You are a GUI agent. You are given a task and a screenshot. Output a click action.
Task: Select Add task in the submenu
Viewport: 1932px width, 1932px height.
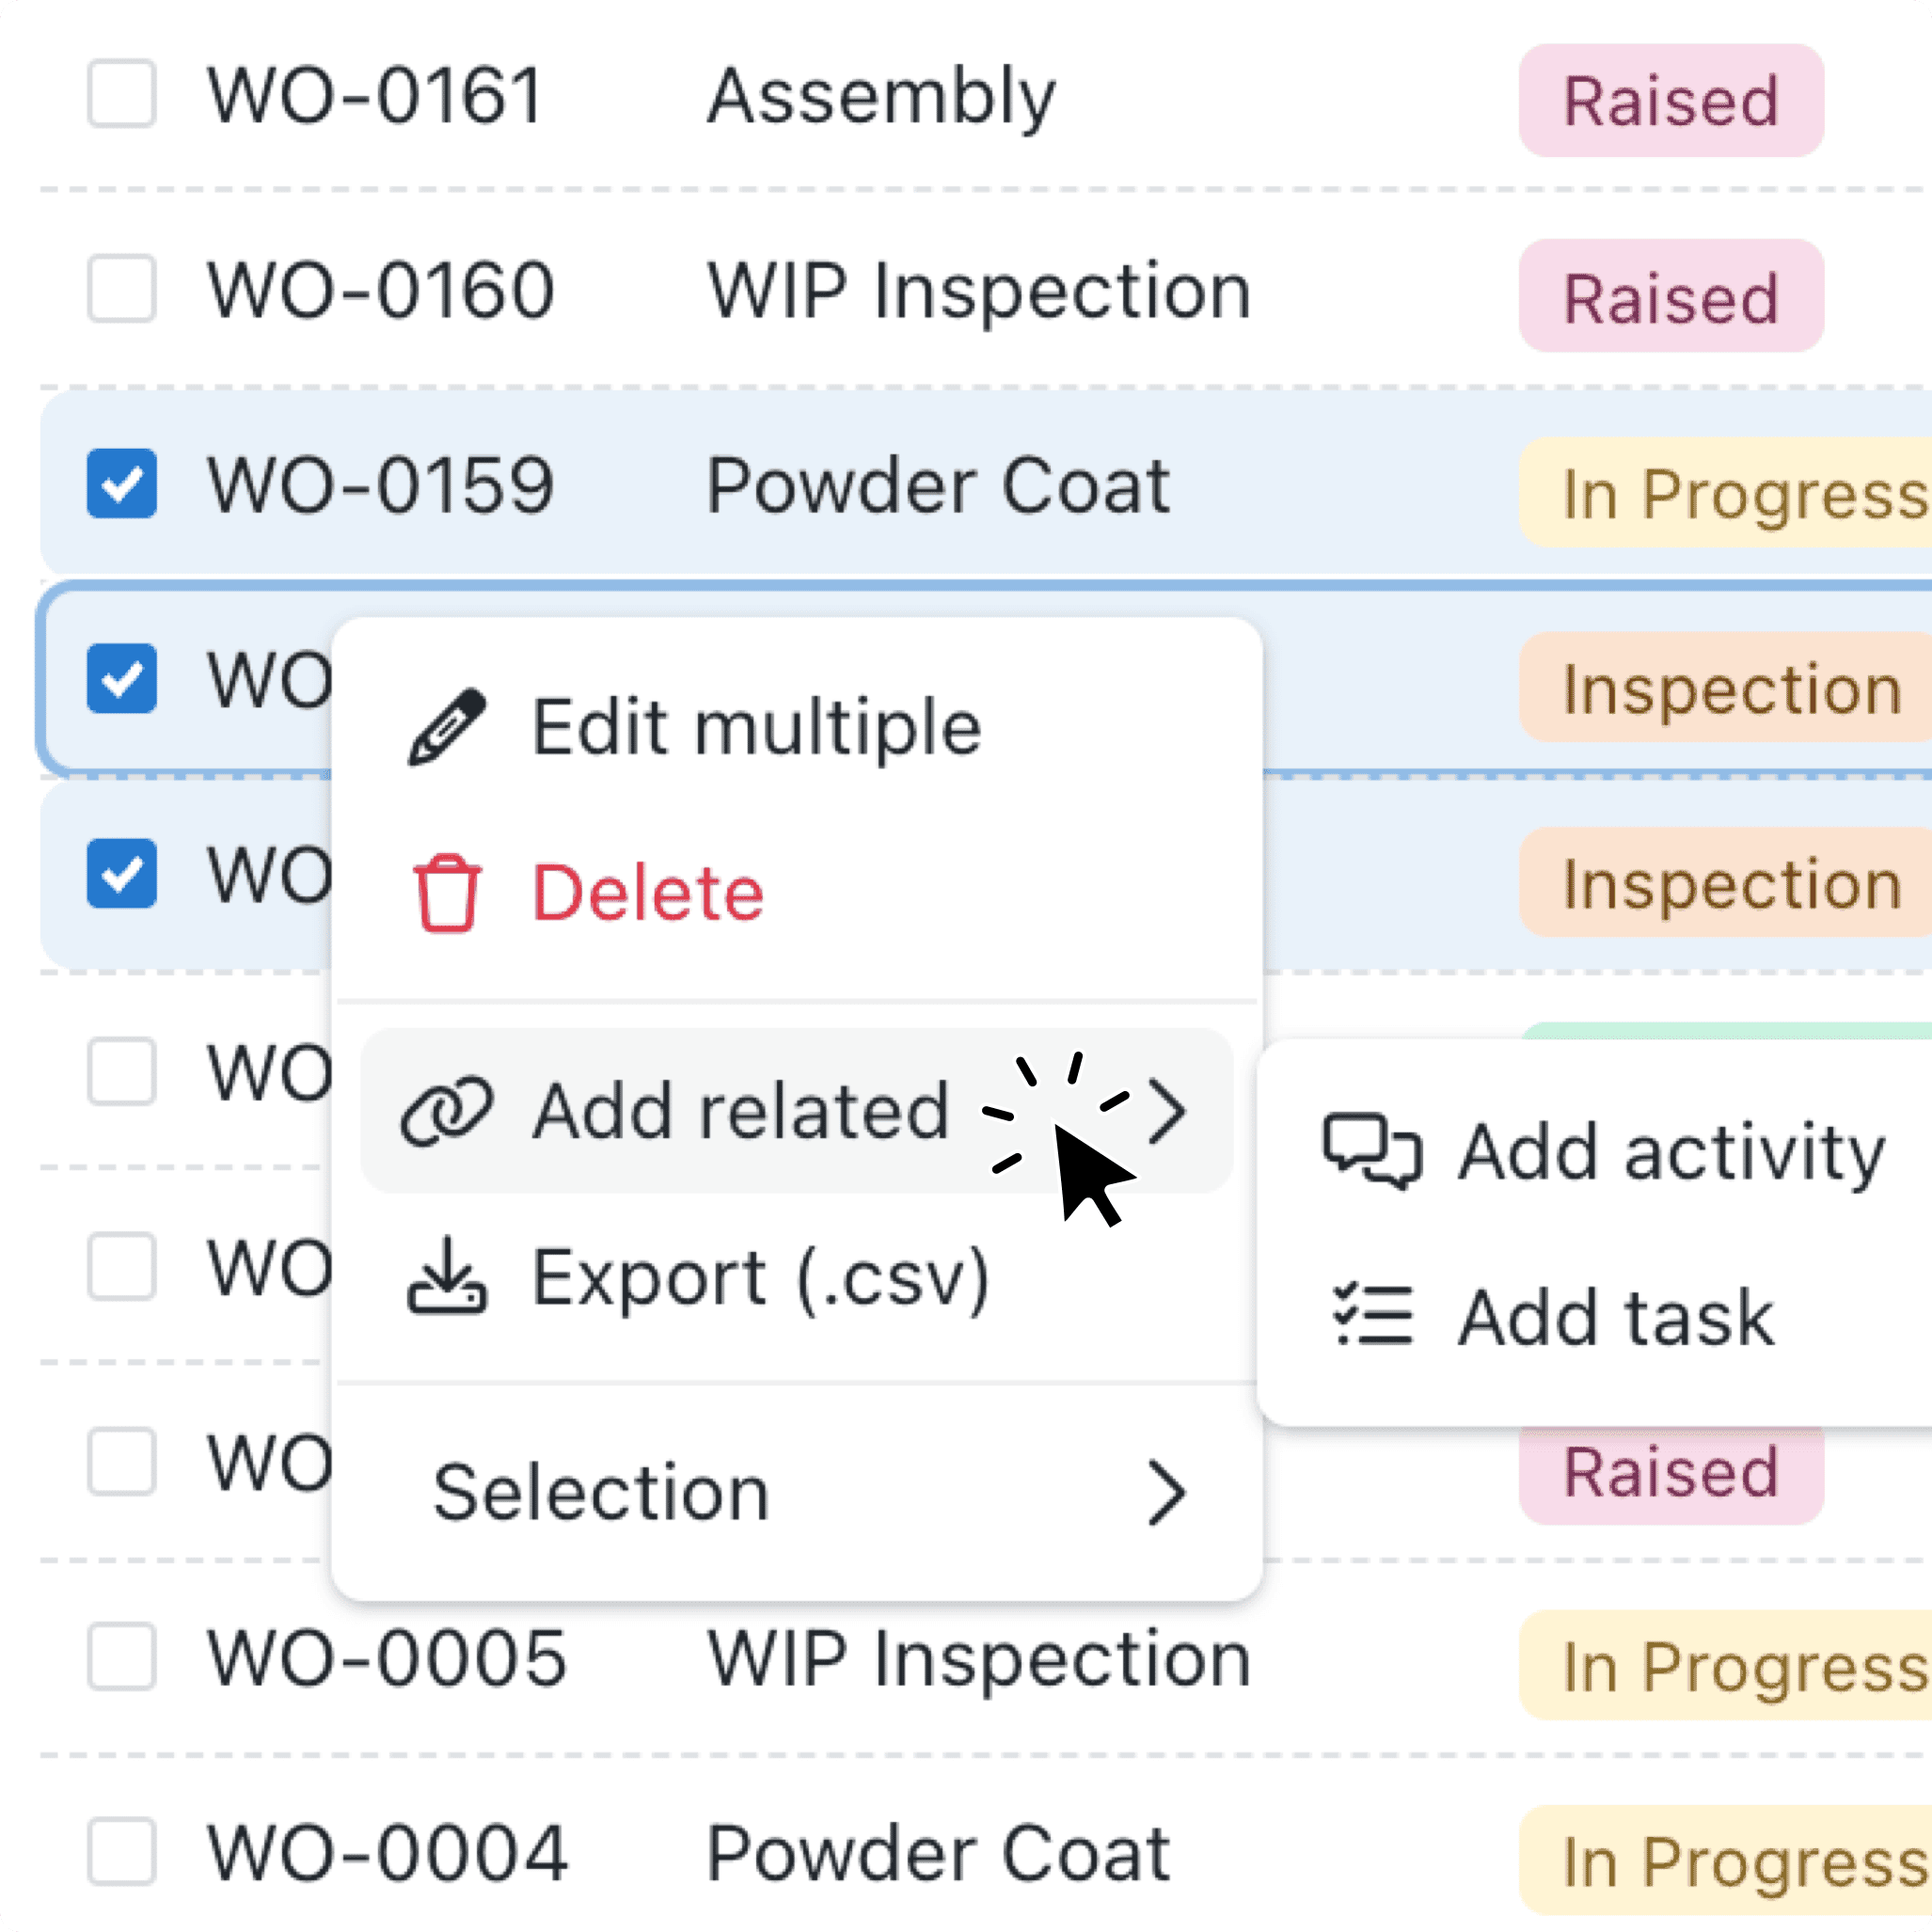point(1614,1317)
